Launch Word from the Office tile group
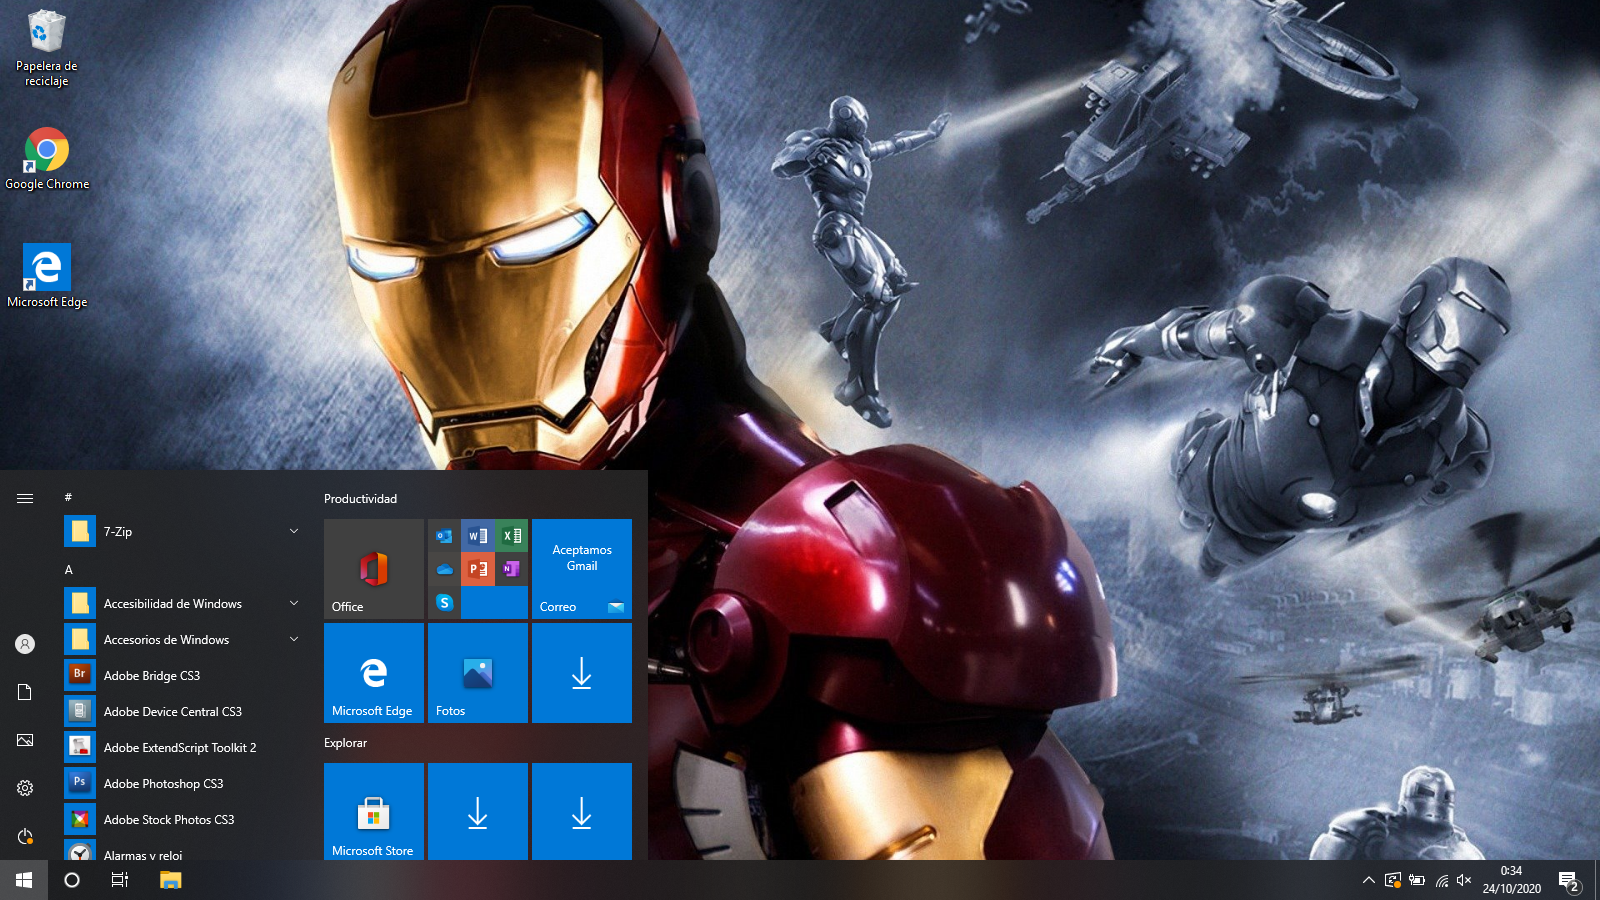Viewport: 1600px width, 900px height. click(x=478, y=536)
